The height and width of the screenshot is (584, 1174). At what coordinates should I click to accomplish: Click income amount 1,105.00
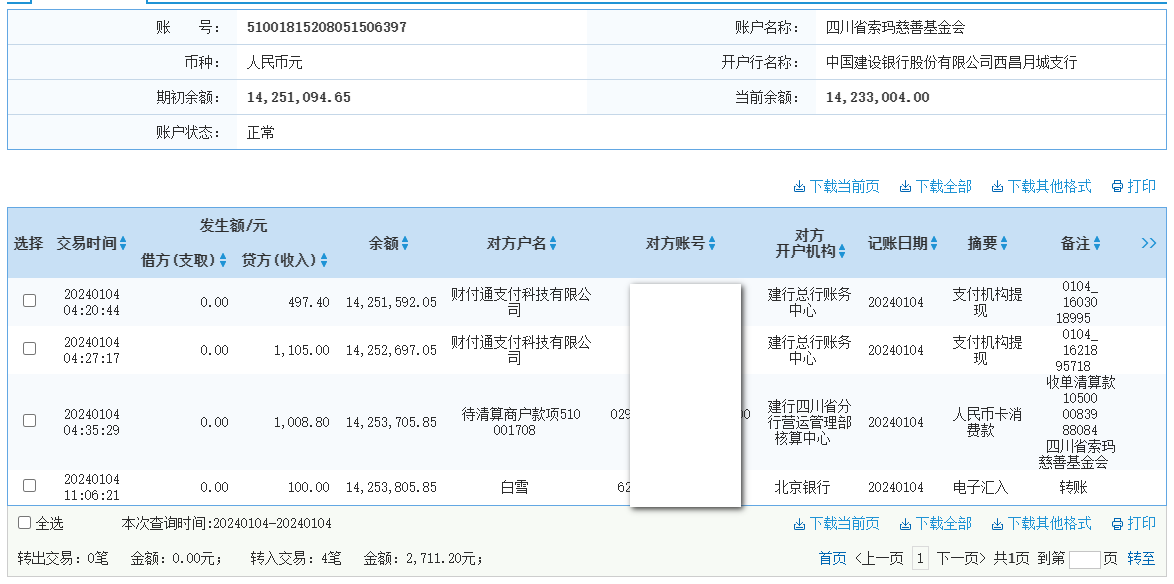pos(302,350)
